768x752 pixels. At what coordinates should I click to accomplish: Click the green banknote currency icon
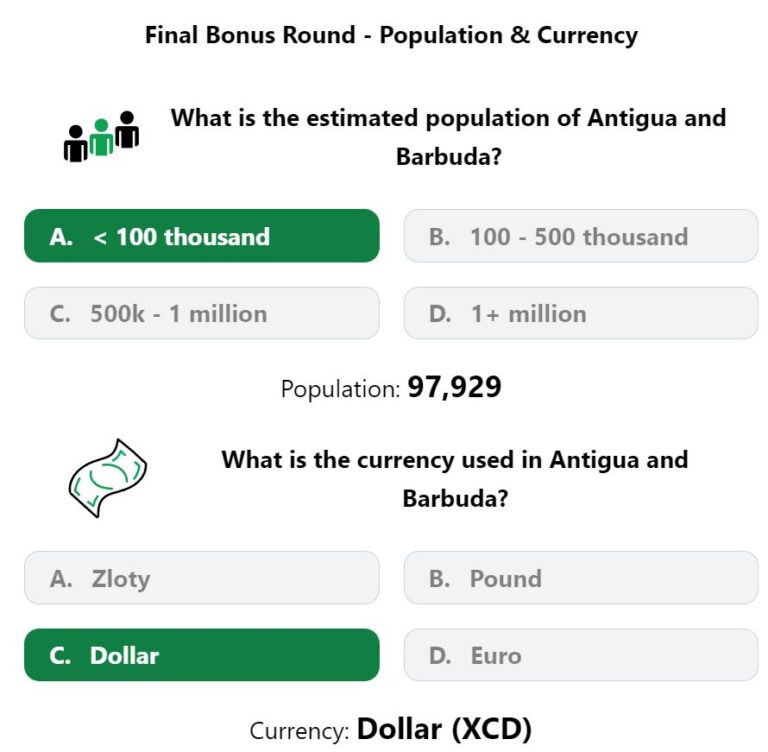(108, 478)
